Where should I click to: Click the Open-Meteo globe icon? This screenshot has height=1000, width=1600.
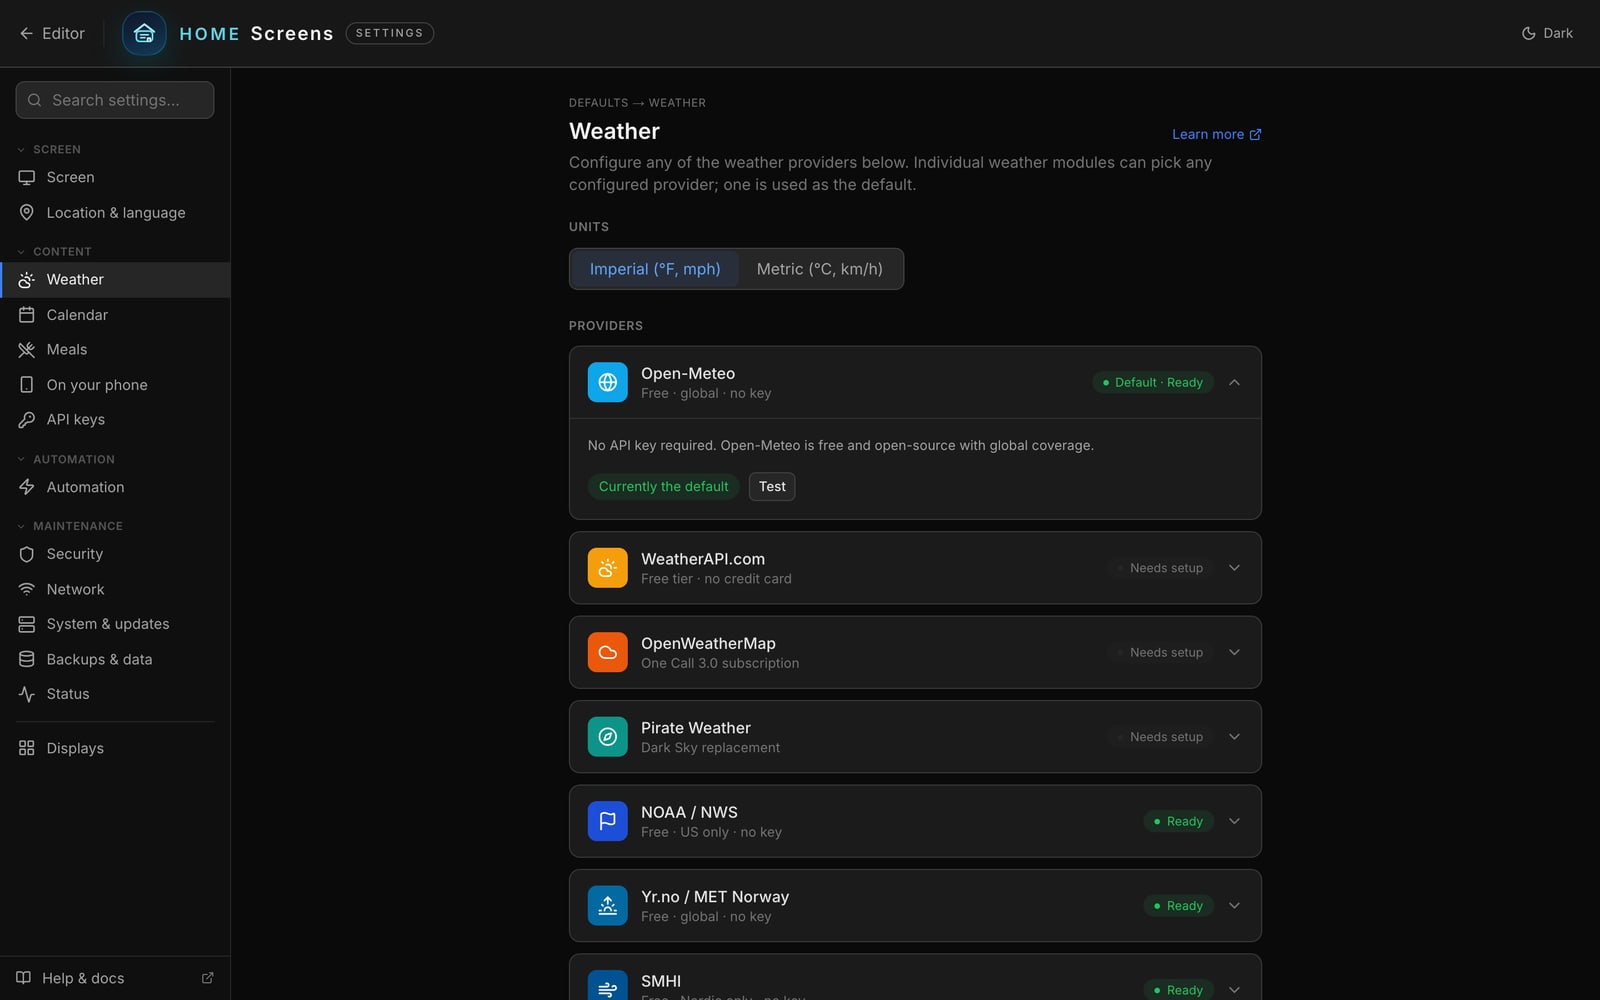[607, 382]
